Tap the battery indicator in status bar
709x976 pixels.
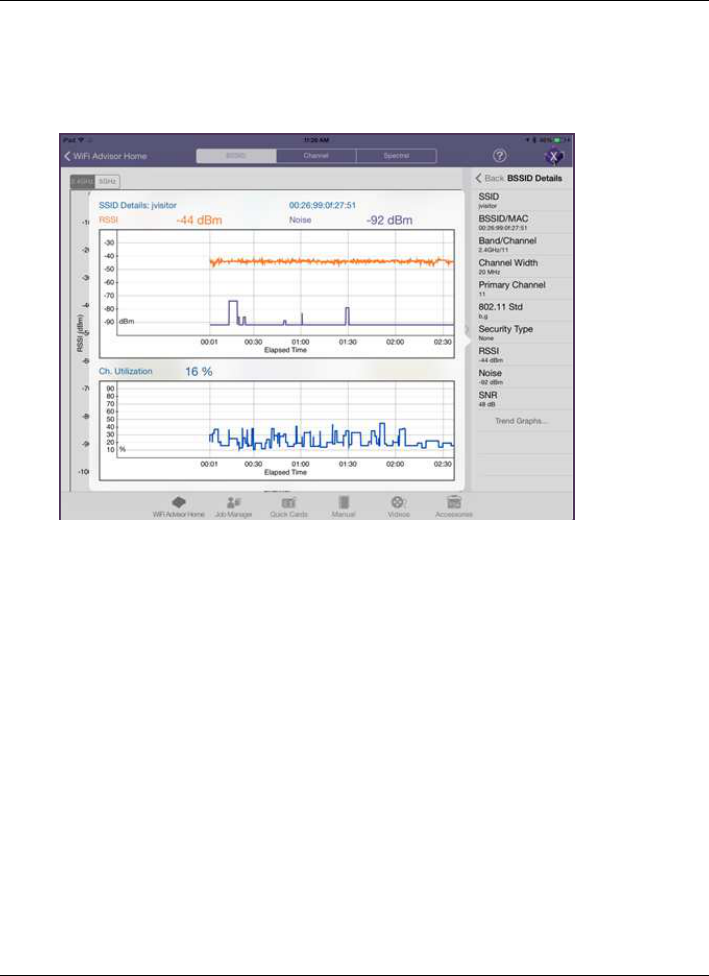pos(559,141)
